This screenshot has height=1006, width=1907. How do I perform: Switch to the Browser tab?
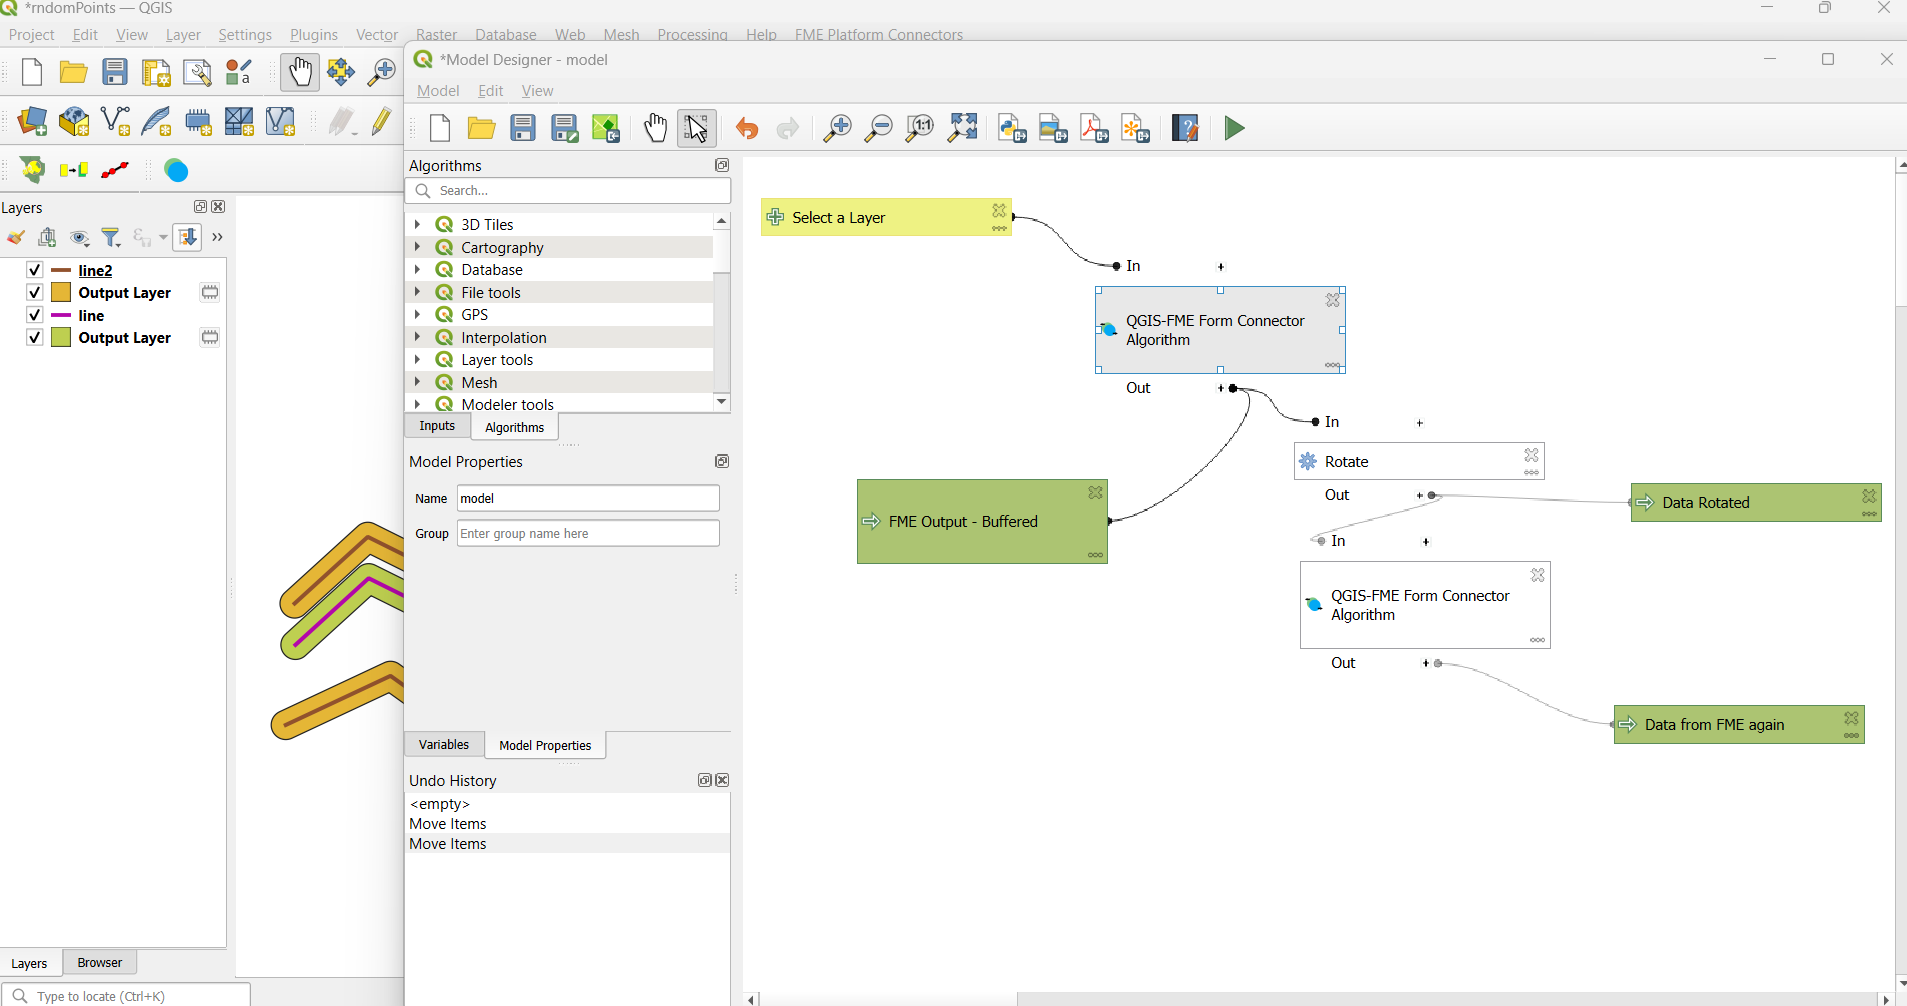click(100, 963)
